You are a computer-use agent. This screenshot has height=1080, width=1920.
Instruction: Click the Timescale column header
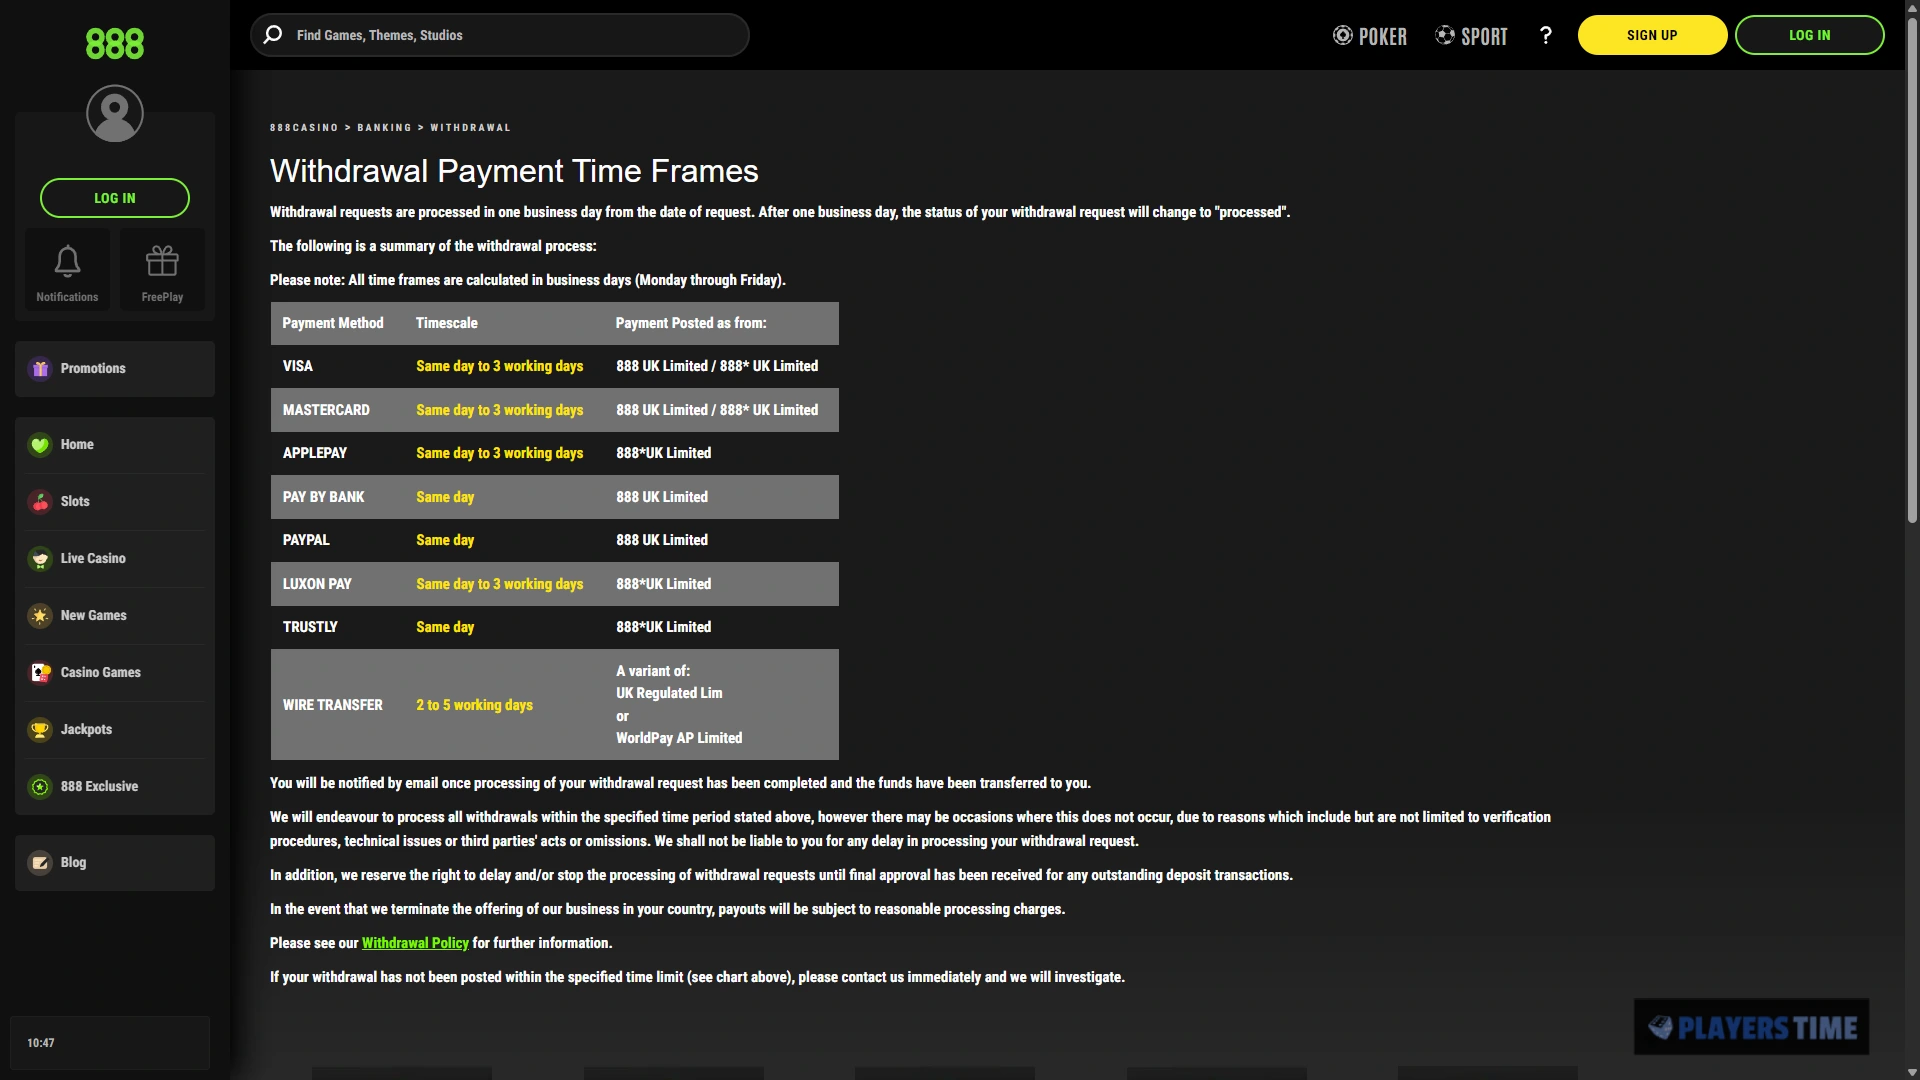[446, 323]
